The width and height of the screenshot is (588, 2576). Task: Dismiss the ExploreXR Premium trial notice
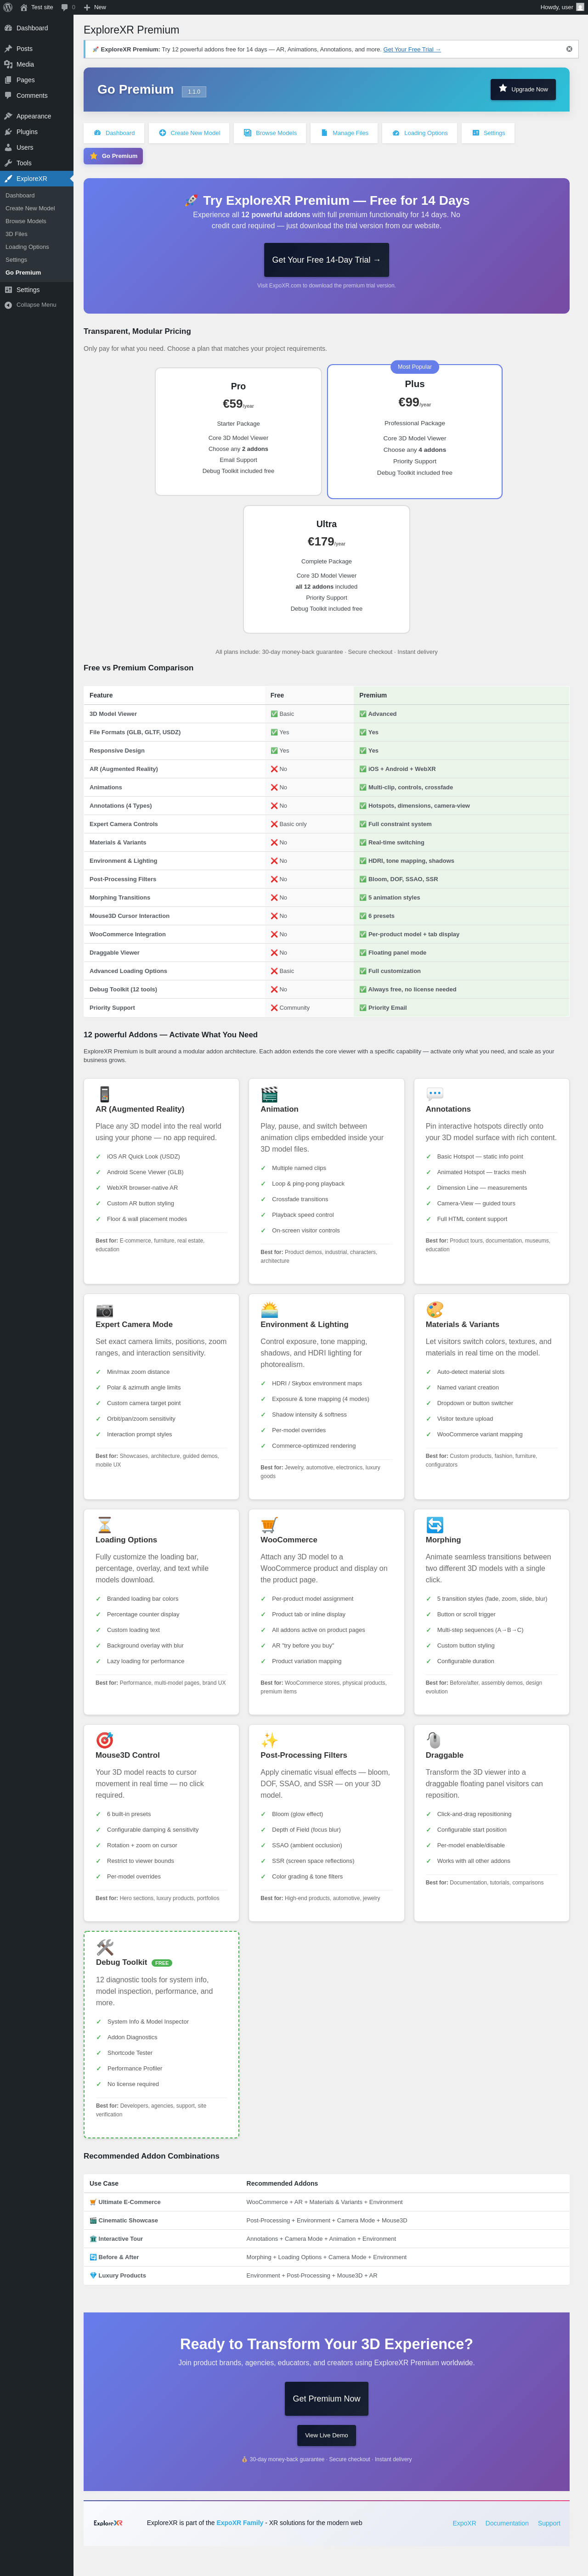coord(569,49)
